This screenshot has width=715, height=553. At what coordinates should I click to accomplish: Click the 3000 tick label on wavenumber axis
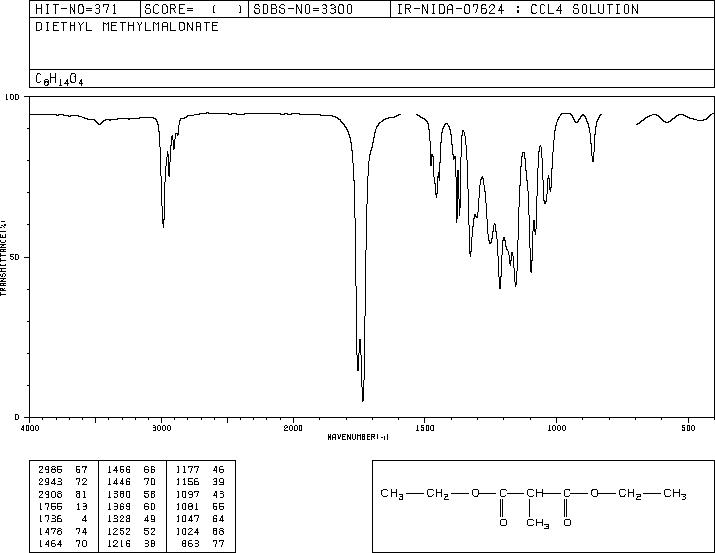click(161, 428)
